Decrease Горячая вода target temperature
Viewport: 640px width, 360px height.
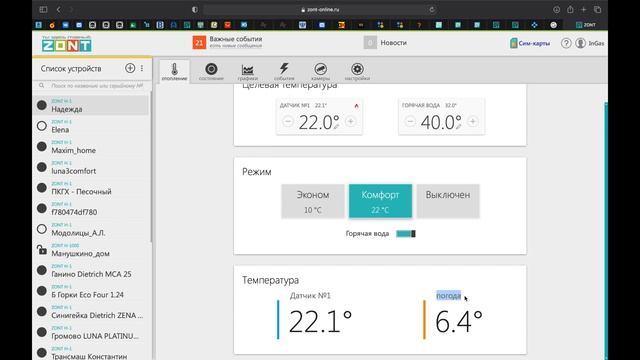pyautogui.click(x=410, y=121)
